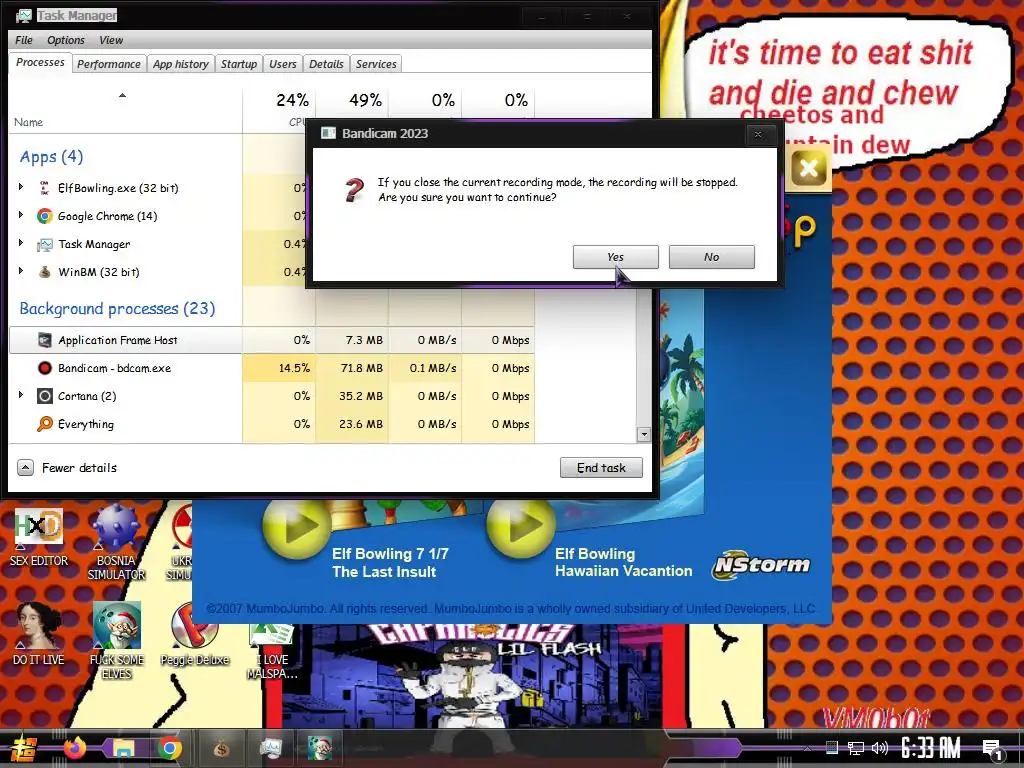
Task: Click the Background processes (23) heading
Action: [117, 308]
